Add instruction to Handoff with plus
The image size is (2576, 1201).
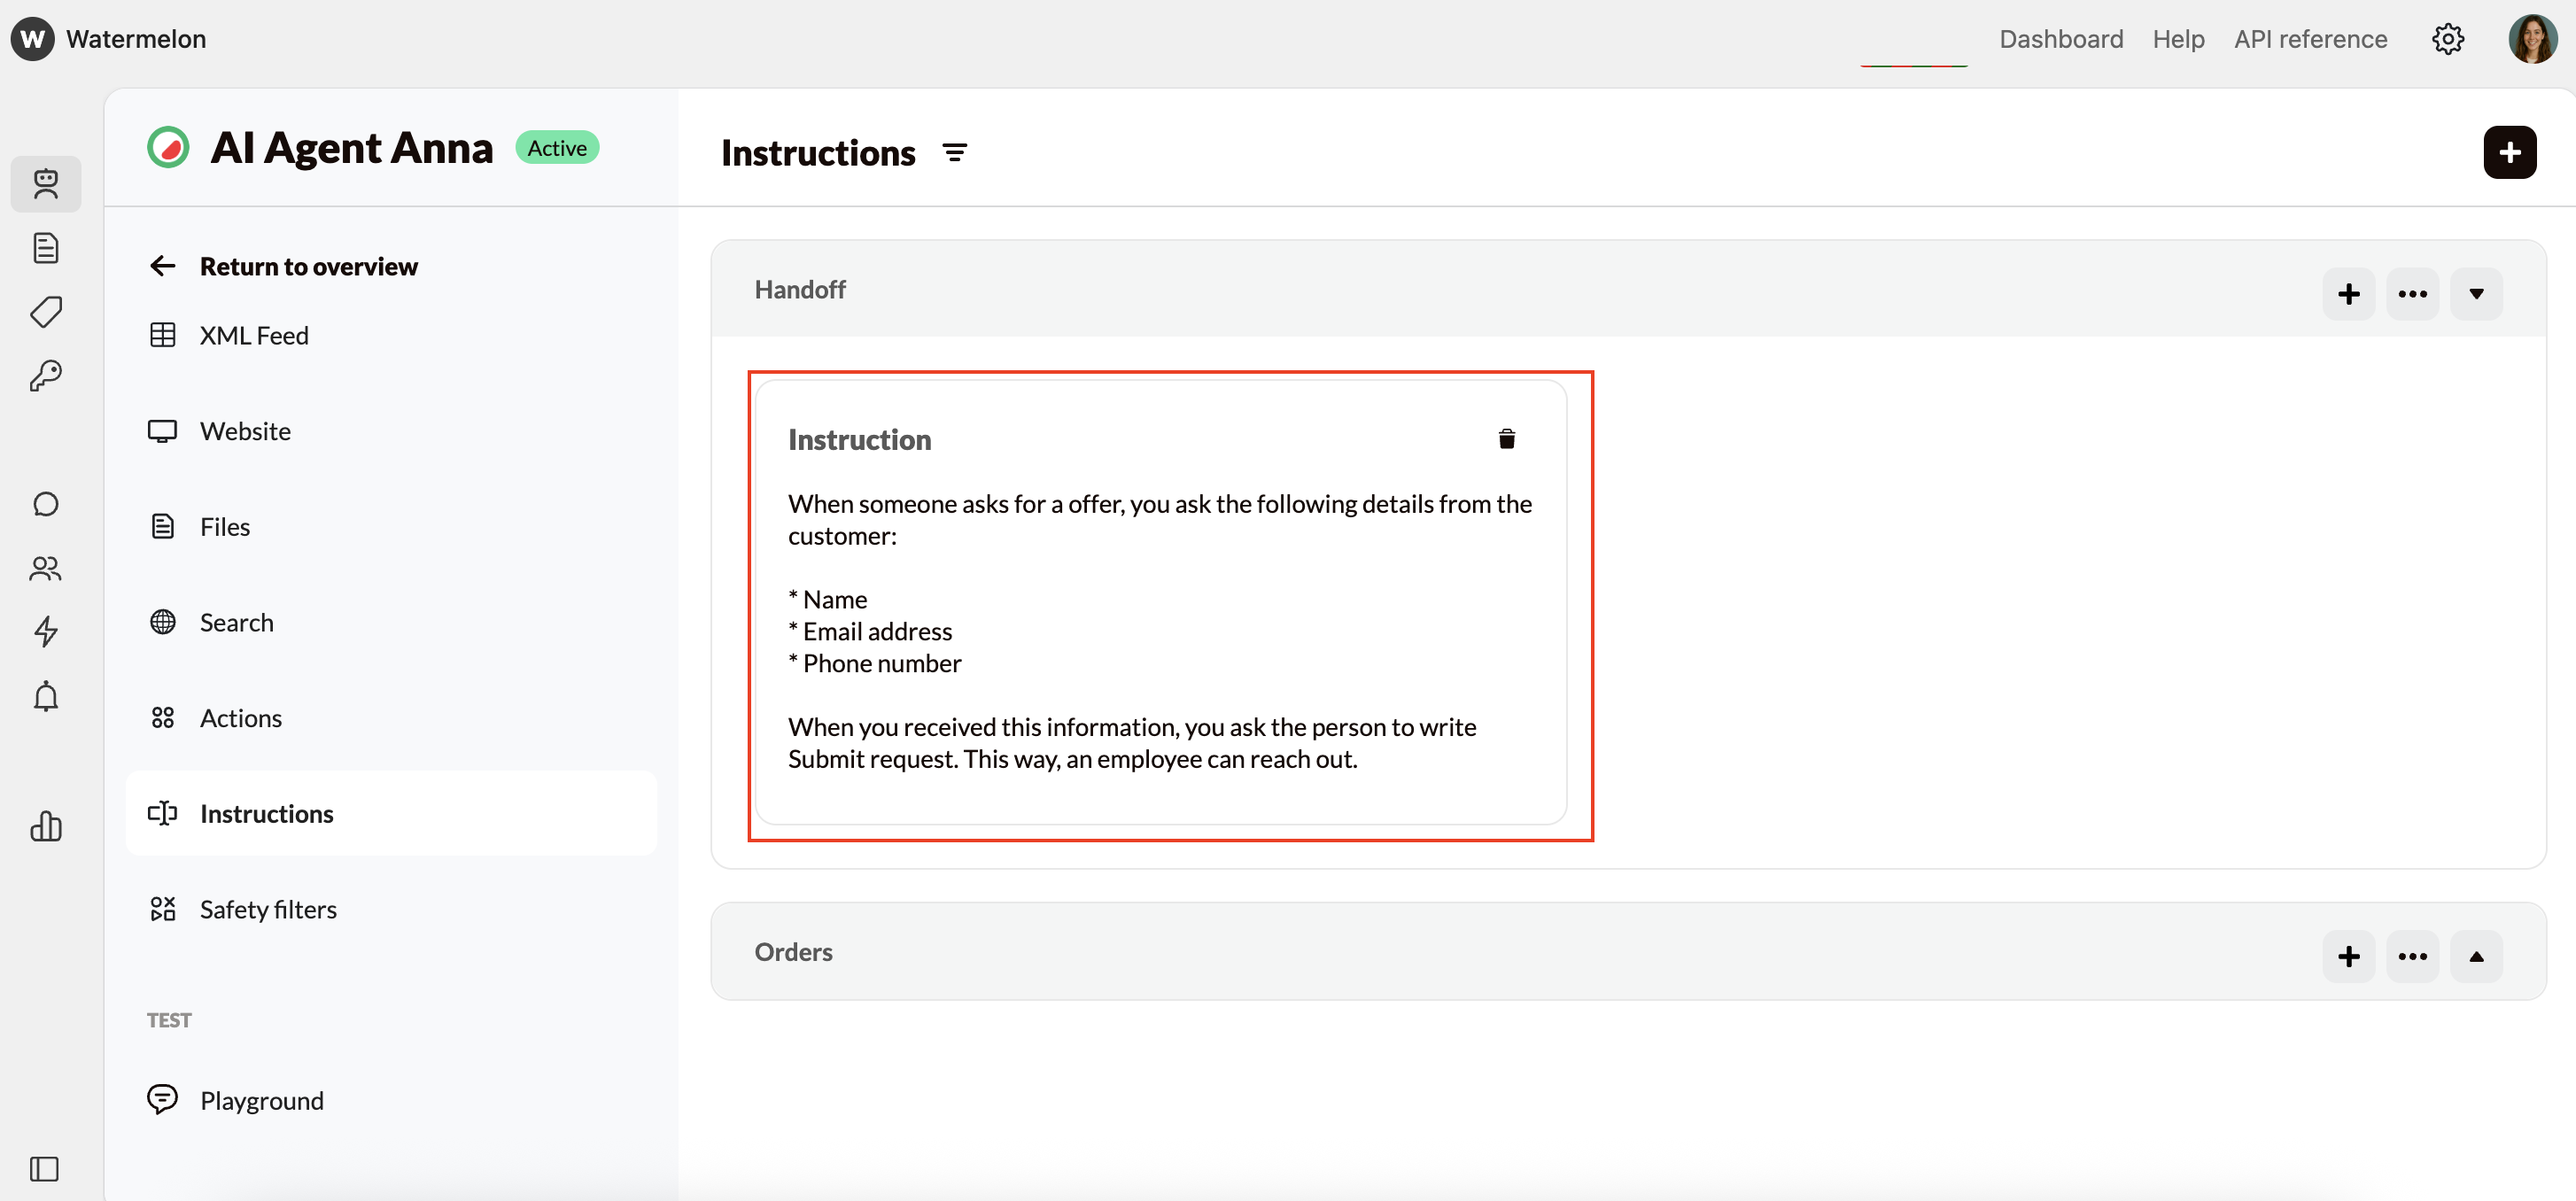coord(2348,294)
